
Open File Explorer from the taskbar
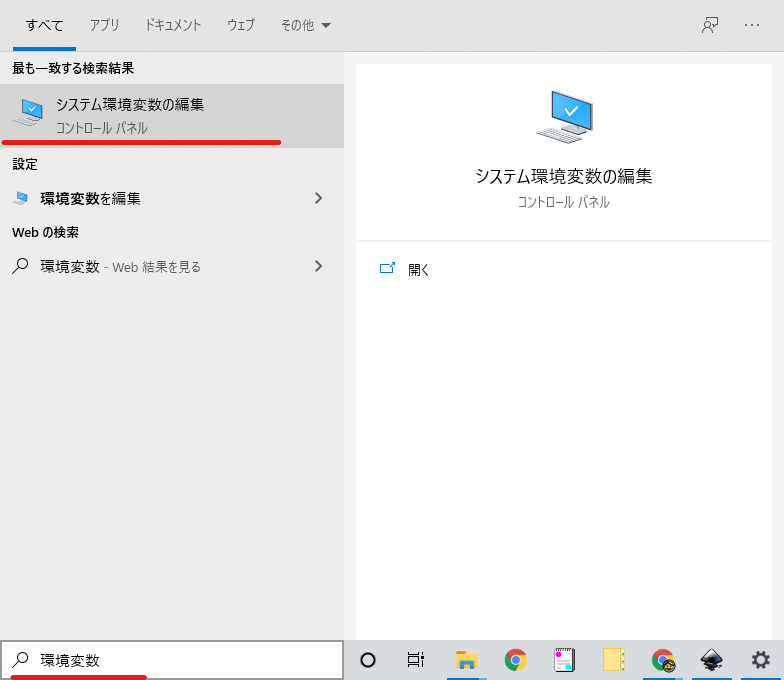(466, 660)
